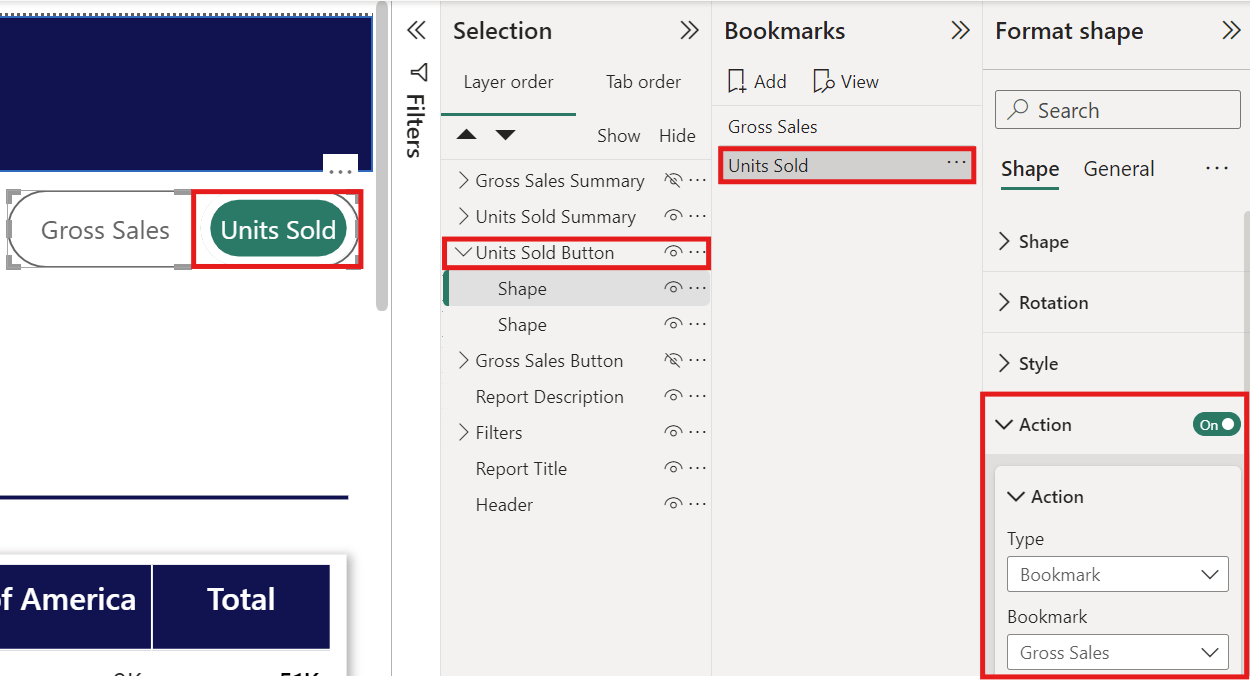The width and height of the screenshot is (1250, 680).
Task: Open Units Sold bookmark more options
Action: pos(956,163)
